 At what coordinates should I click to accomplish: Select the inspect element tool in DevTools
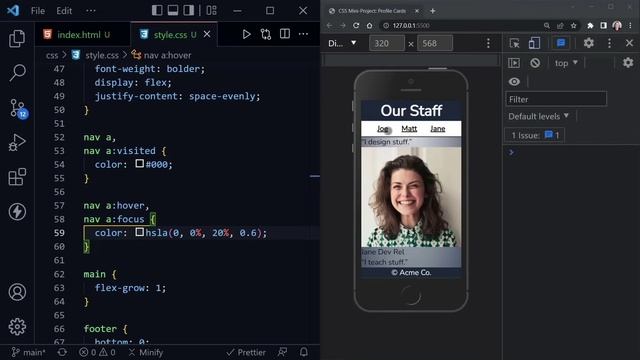515,43
